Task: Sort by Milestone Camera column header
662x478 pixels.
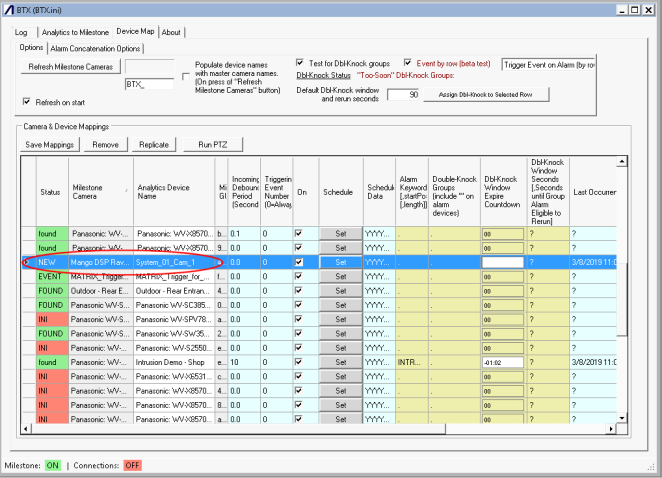Action: coord(101,192)
